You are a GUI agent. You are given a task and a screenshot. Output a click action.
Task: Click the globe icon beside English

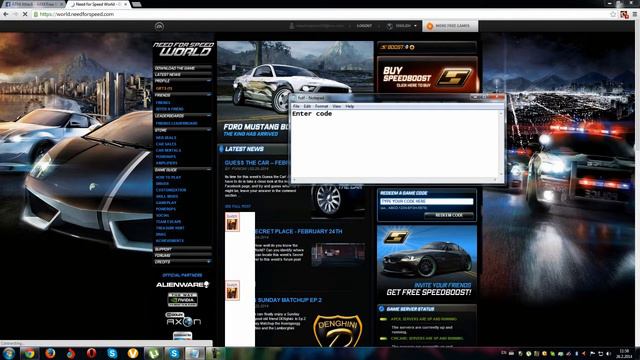(389, 26)
